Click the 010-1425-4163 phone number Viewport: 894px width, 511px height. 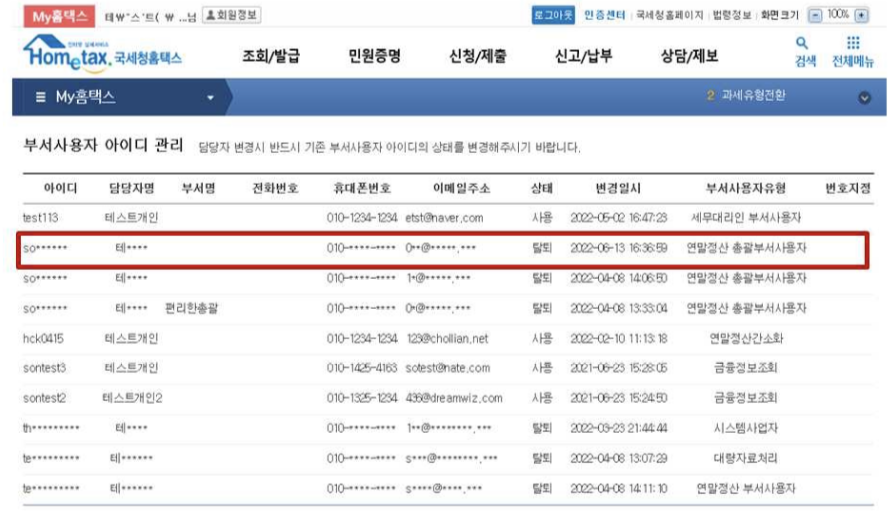click(x=361, y=368)
